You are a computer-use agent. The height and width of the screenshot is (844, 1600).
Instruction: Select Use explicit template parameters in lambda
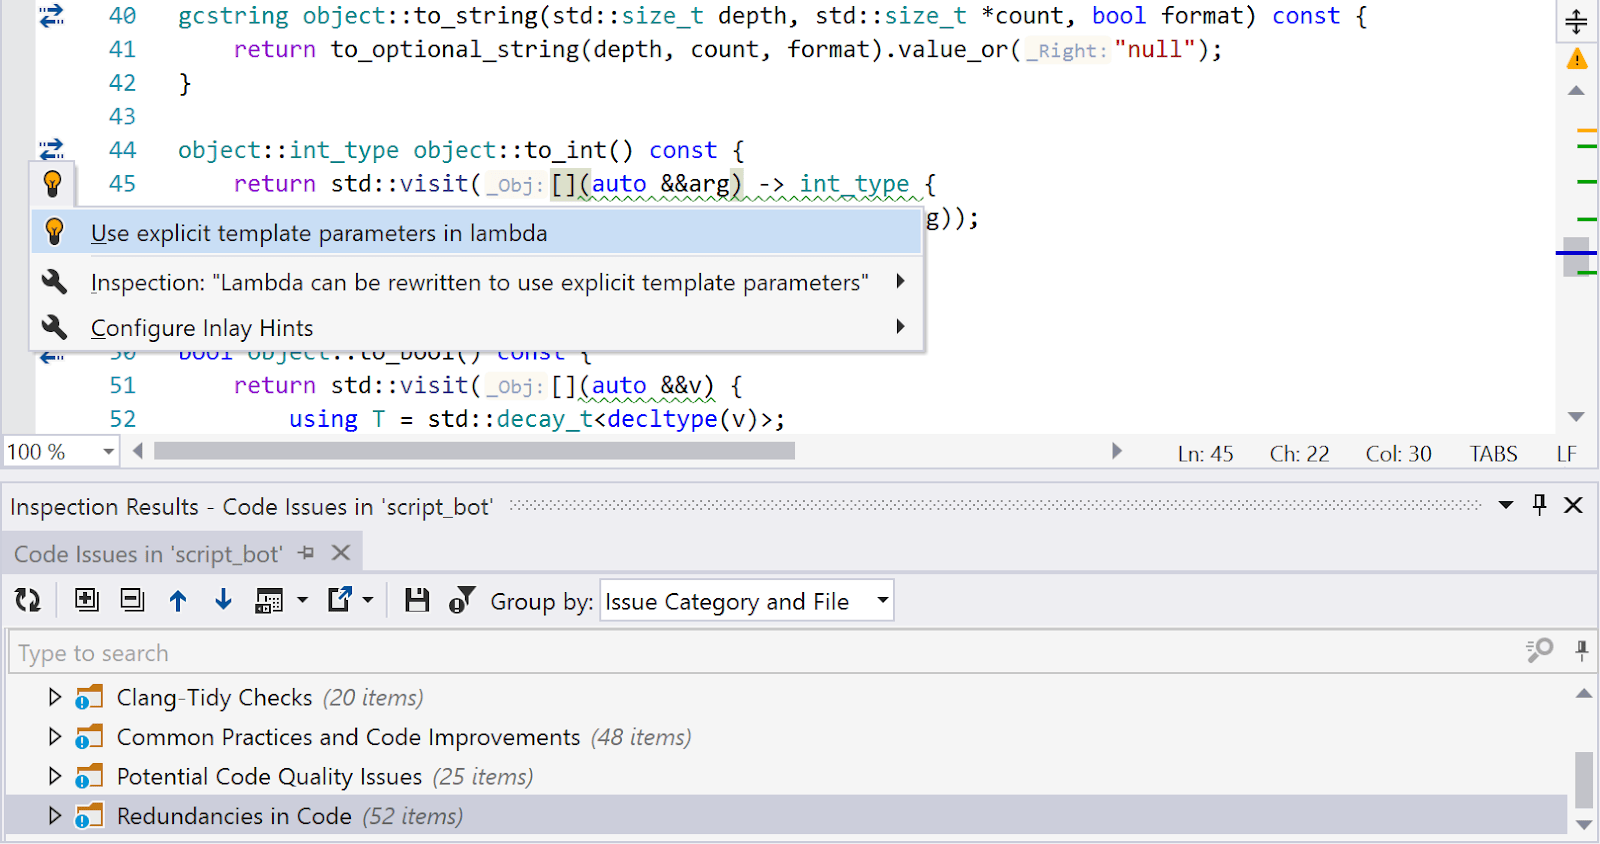[319, 233]
